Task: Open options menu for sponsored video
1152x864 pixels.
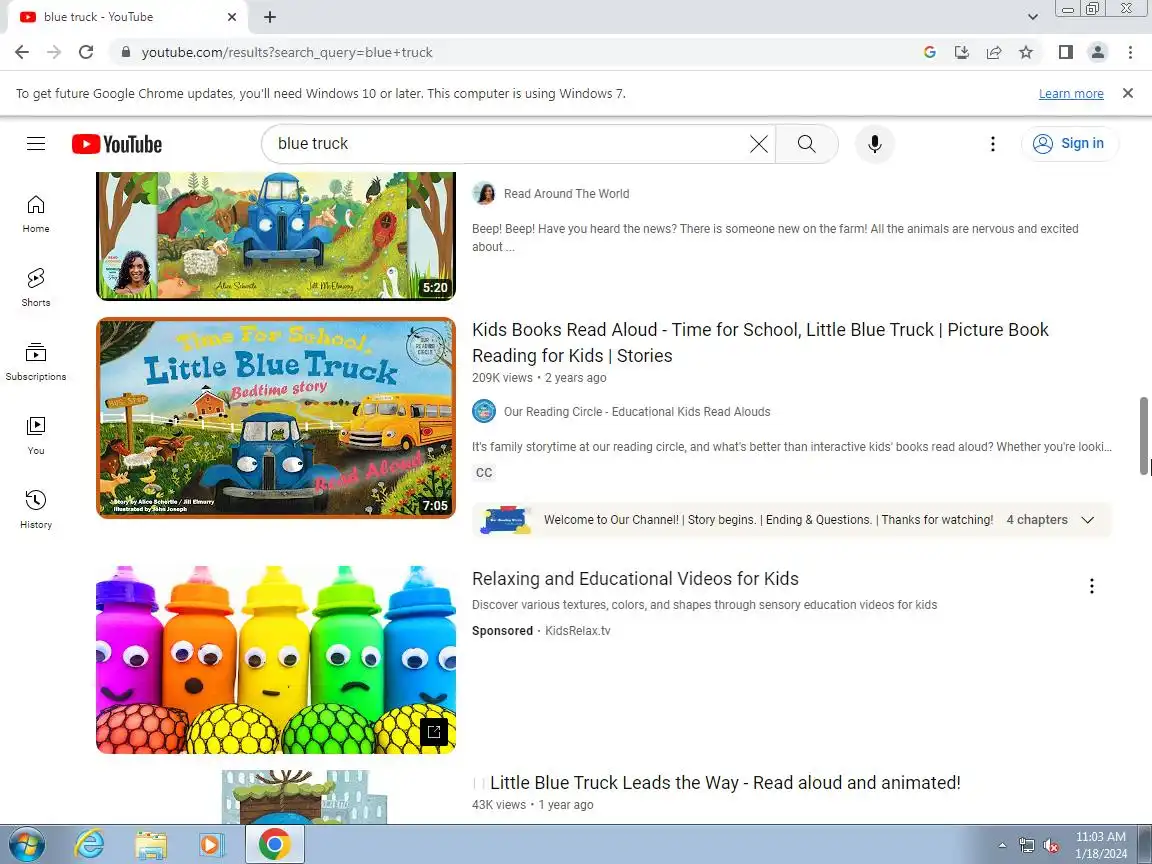Action: pos(1092,586)
